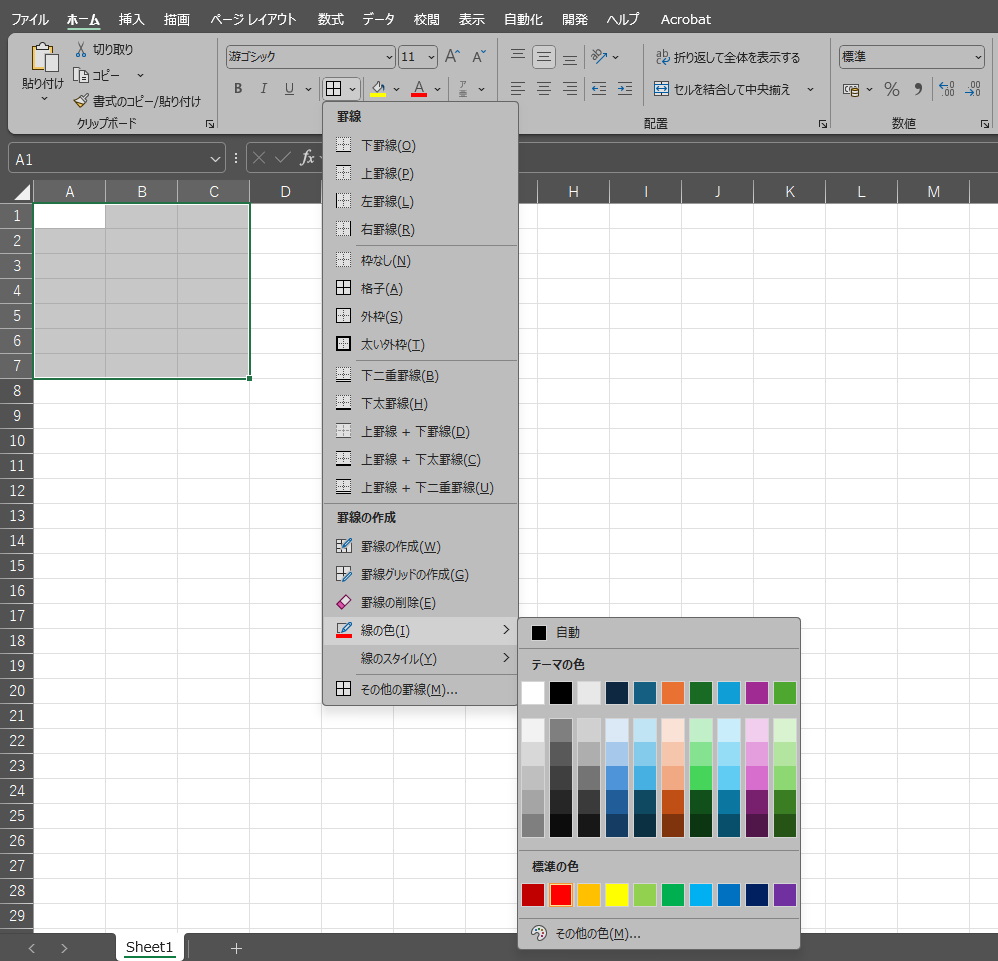998x961 pixels.
Task: Toggle 折り返して全体を表示する wrap text
Action: tap(727, 57)
